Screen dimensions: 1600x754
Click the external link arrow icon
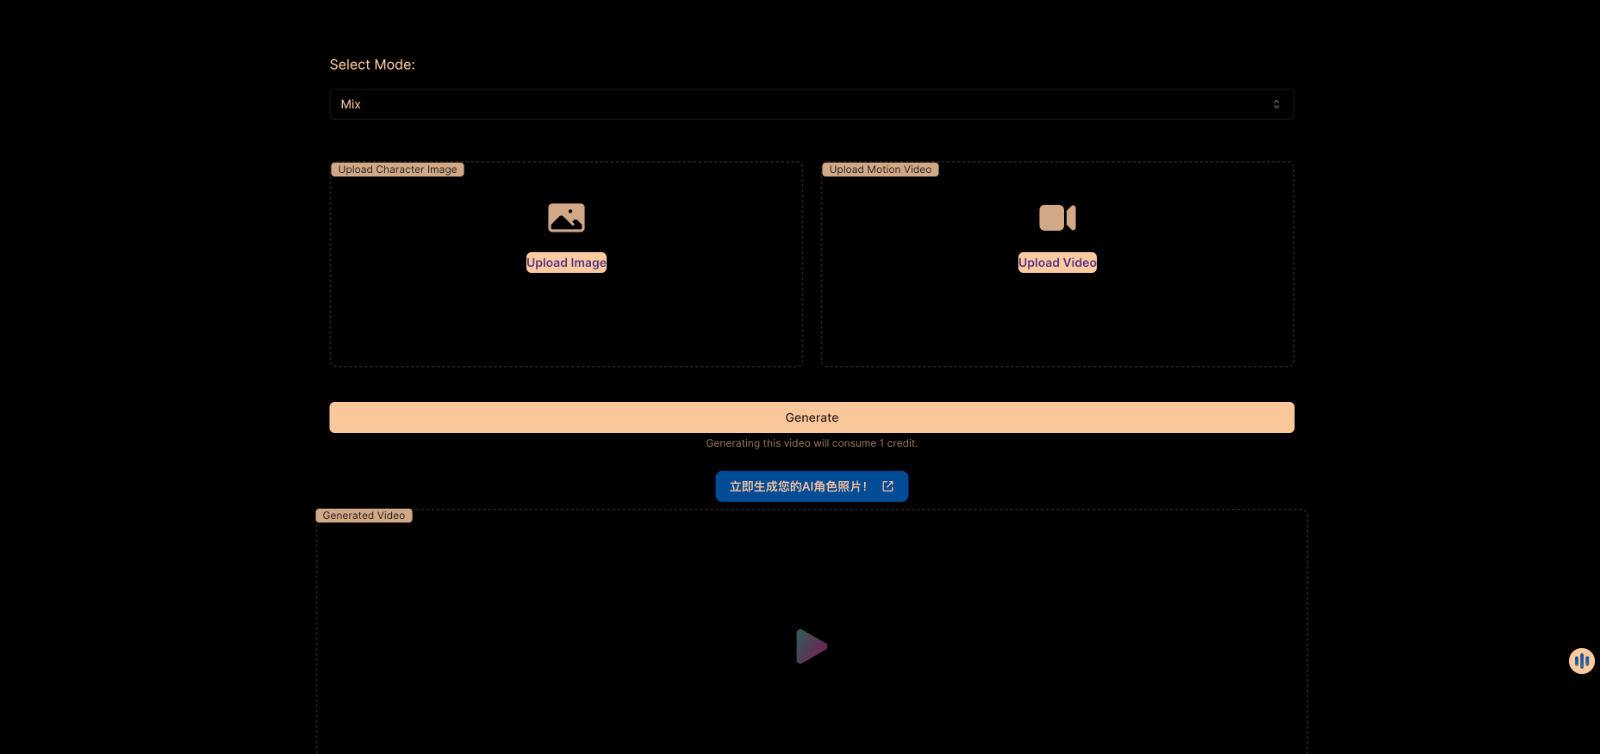888,487
